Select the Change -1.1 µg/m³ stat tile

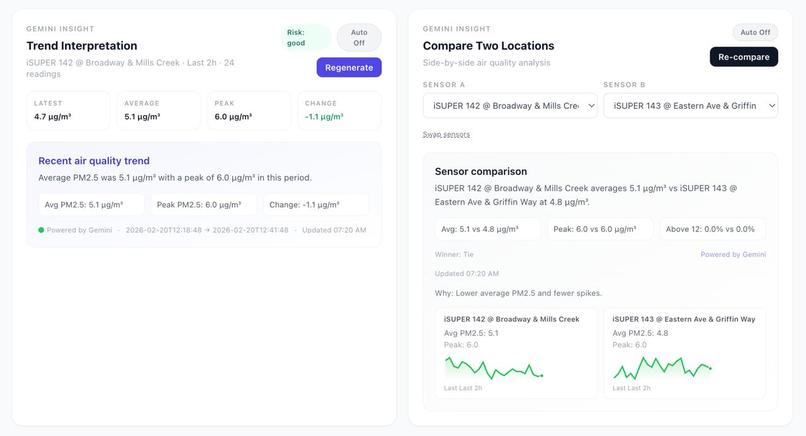pyautogui.click(x=339, y=111)
